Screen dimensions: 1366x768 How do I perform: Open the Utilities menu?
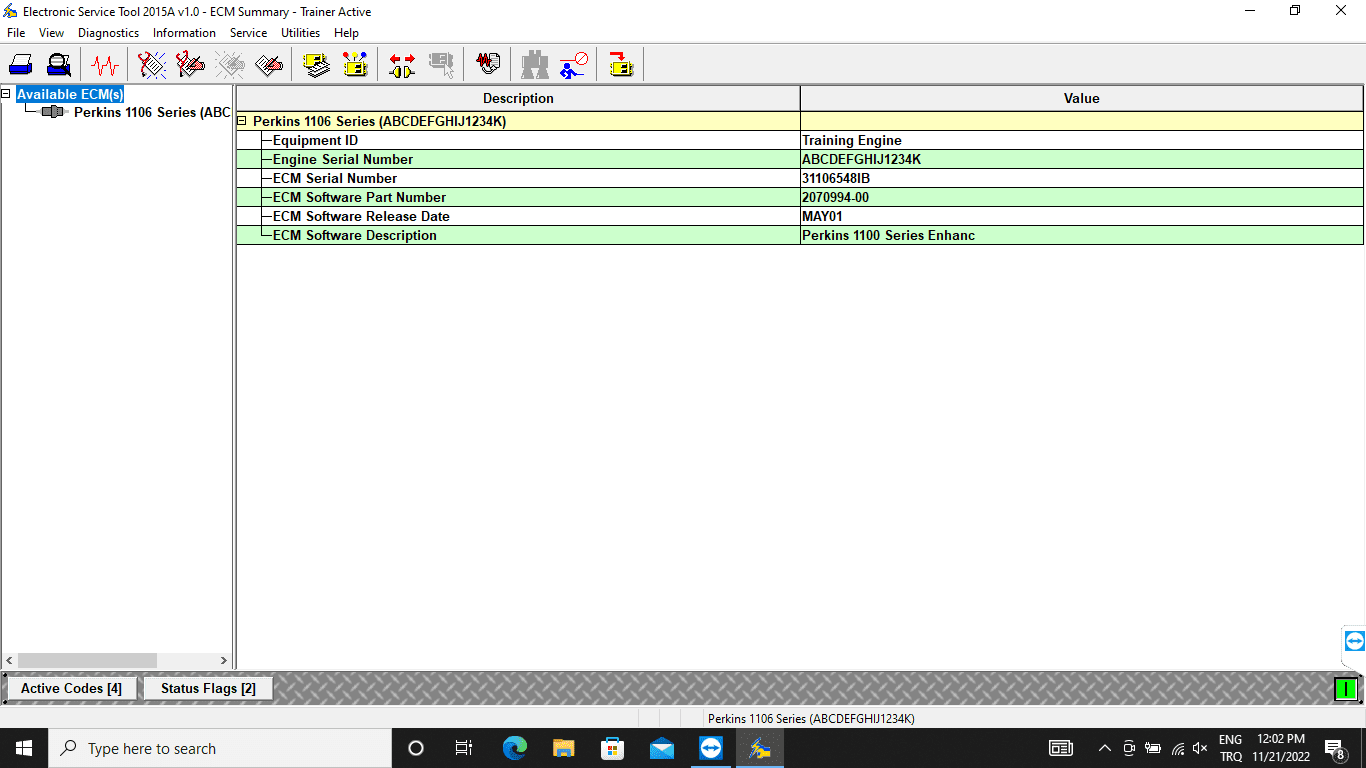pos(300,33)
